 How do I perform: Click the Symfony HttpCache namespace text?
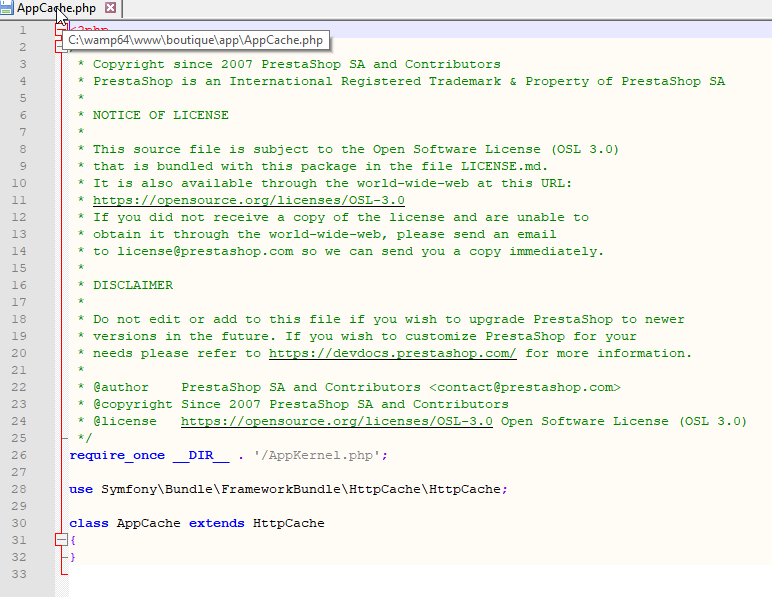[x=301, y=489]
